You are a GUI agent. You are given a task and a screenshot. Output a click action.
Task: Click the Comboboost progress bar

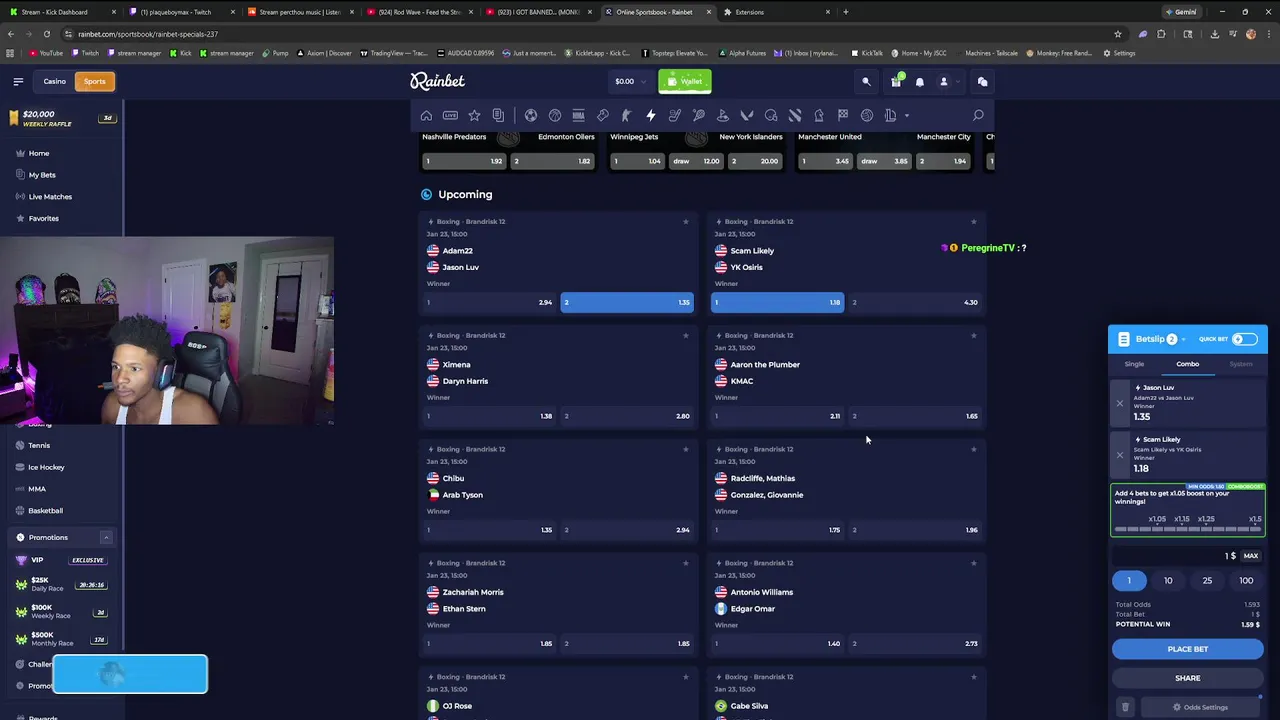(x=1187, y=530)
